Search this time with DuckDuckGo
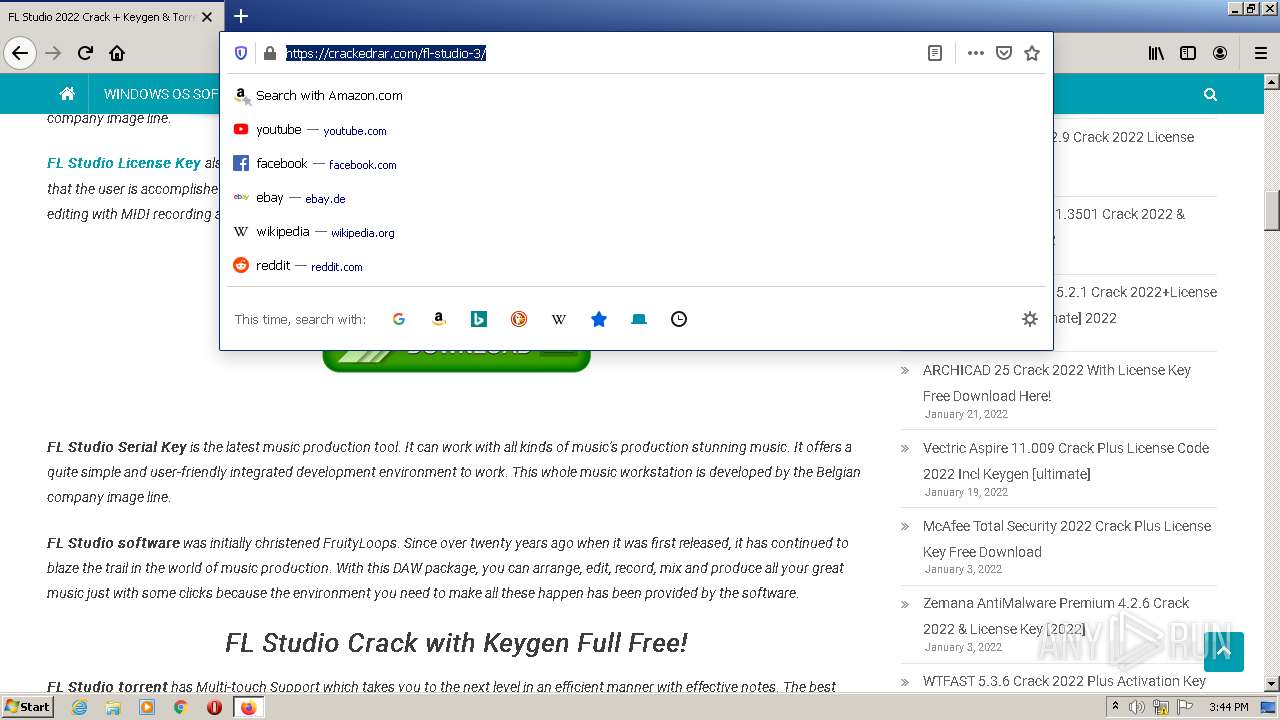The height and width of the screenshot is (720, 1280). 519,319
